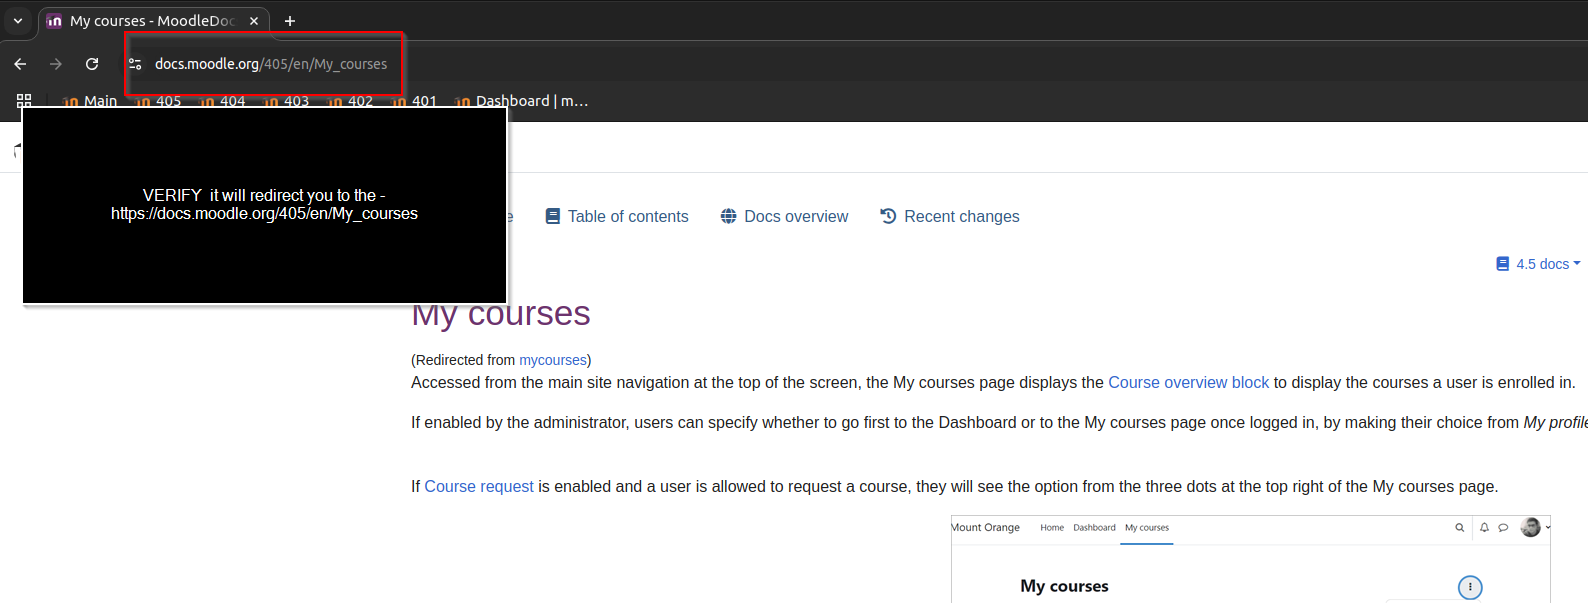Viewport: 1588px width, 603px height.
Task: Open a new browser tab
Action: pos(290,21)
